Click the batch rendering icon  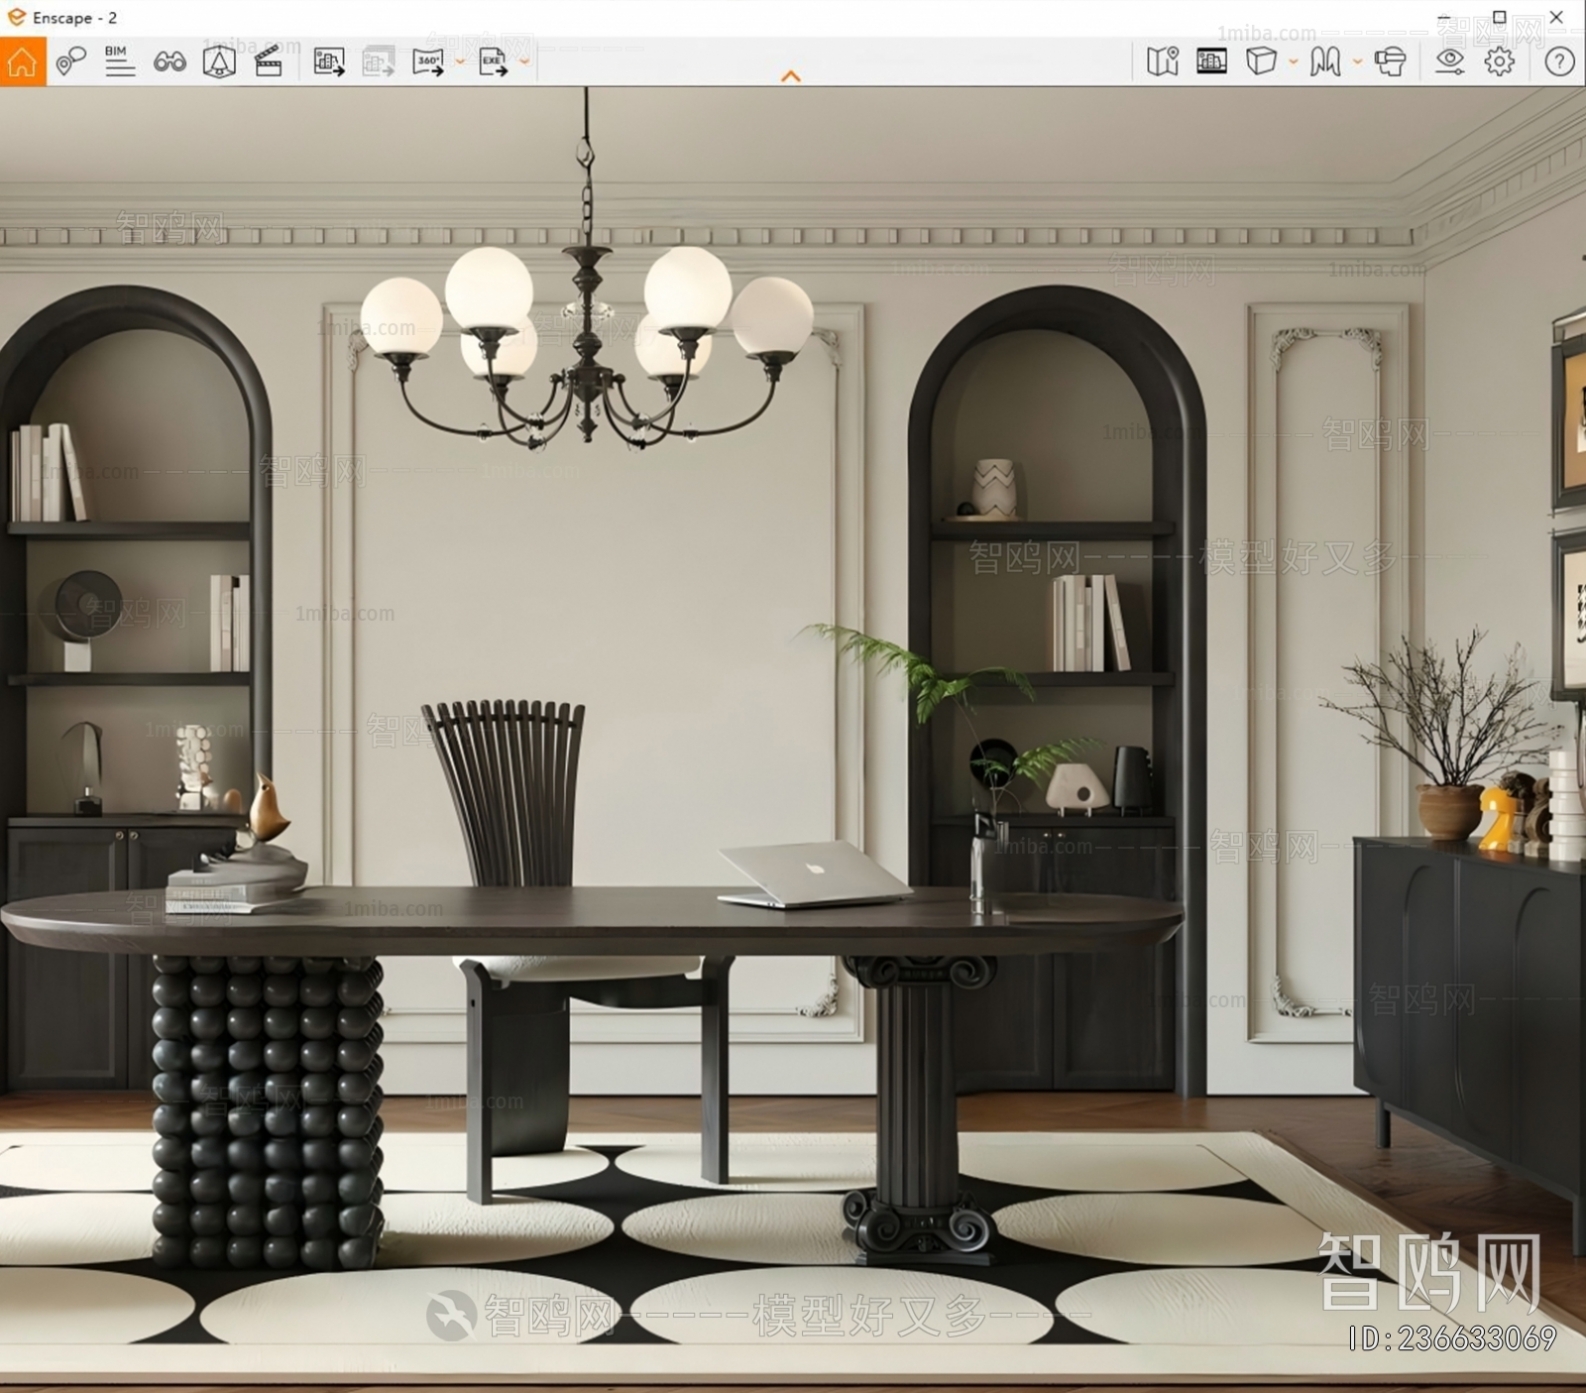[x=378, y=62]
